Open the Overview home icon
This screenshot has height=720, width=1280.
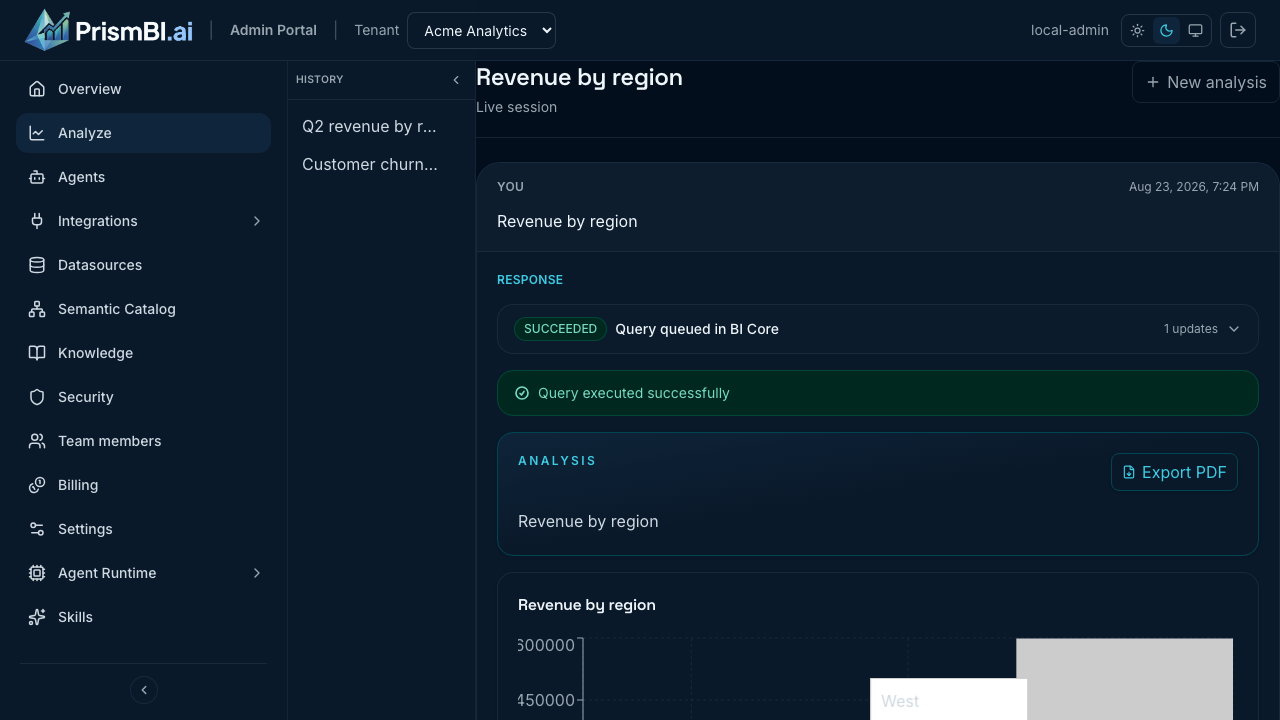click(37, 89)
